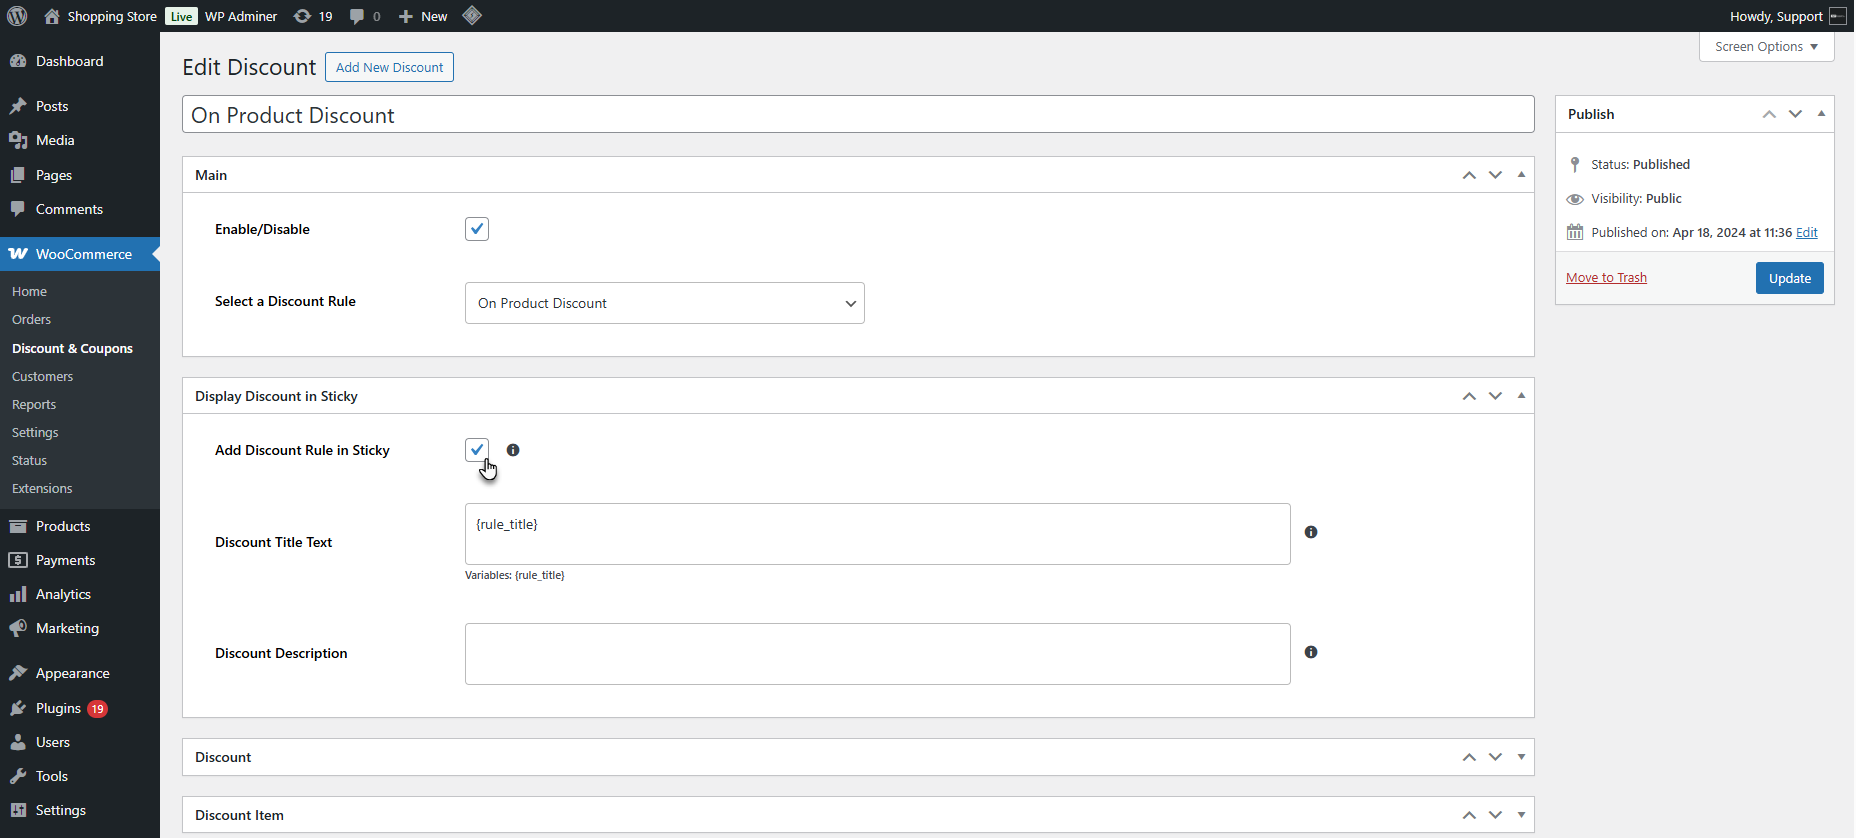Image resolution: width=1856 pixels, height=838 pixels.
Task: Expand the Discount Item panel triangle toggle
Action: 1521,815
